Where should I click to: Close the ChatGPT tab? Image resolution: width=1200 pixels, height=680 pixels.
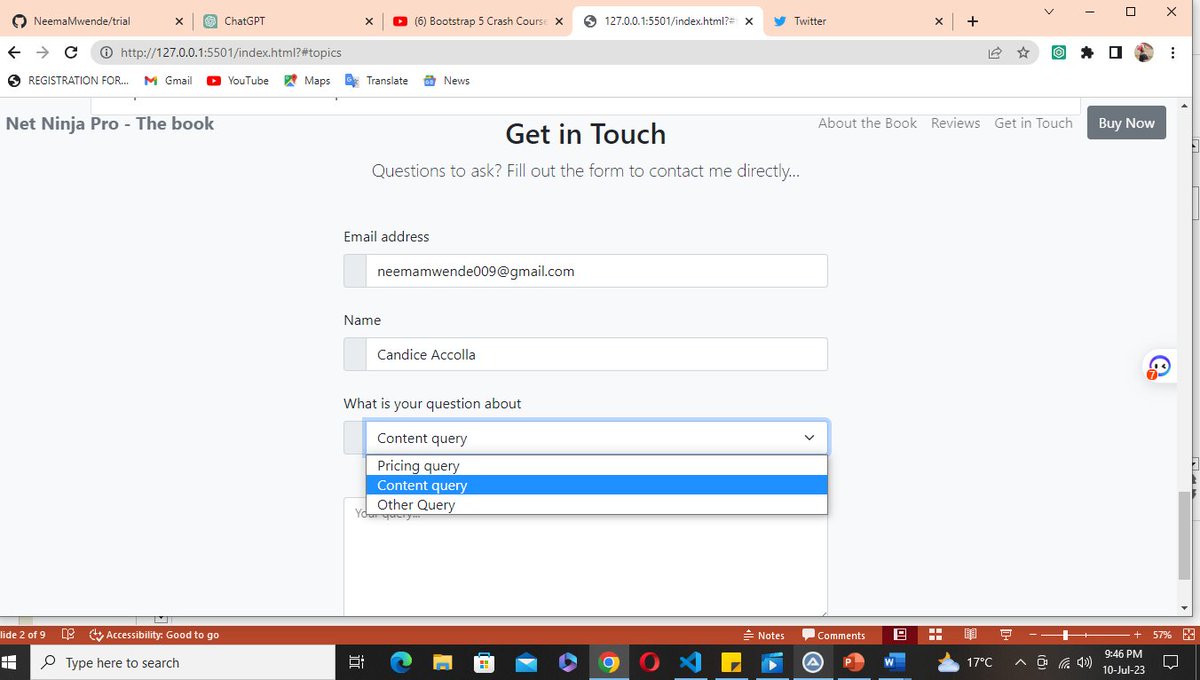(368, 21)
